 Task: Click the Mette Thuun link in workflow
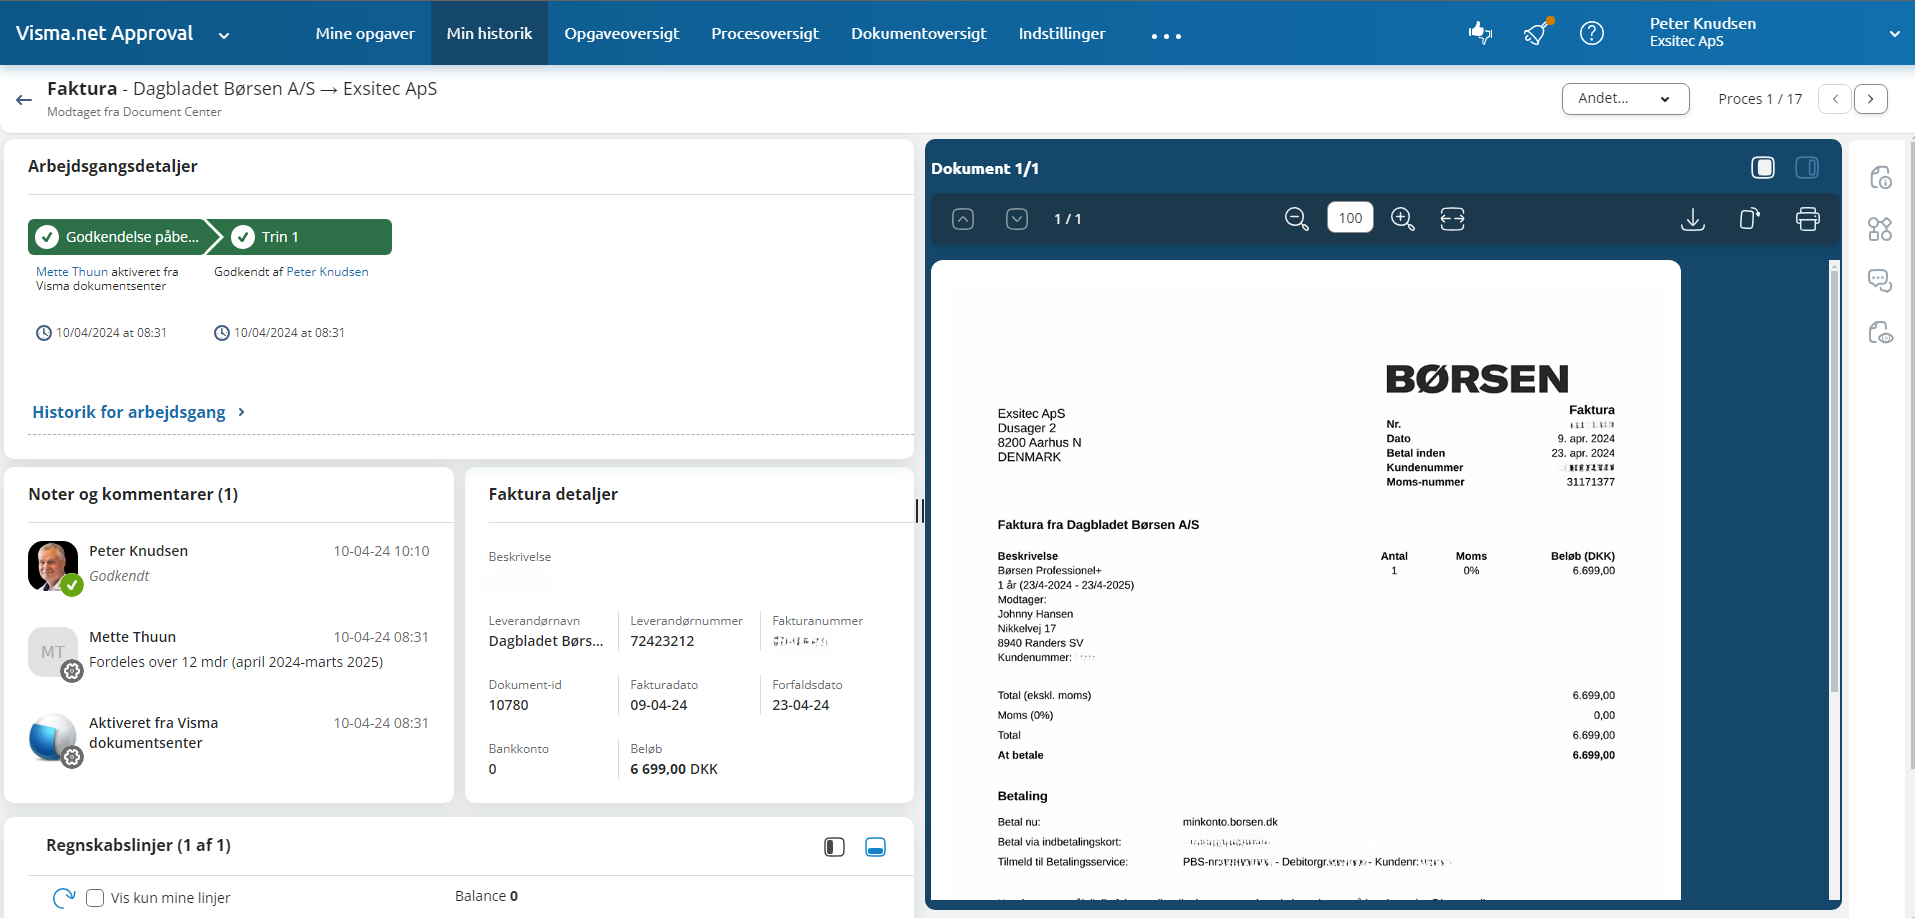(72, 272)
